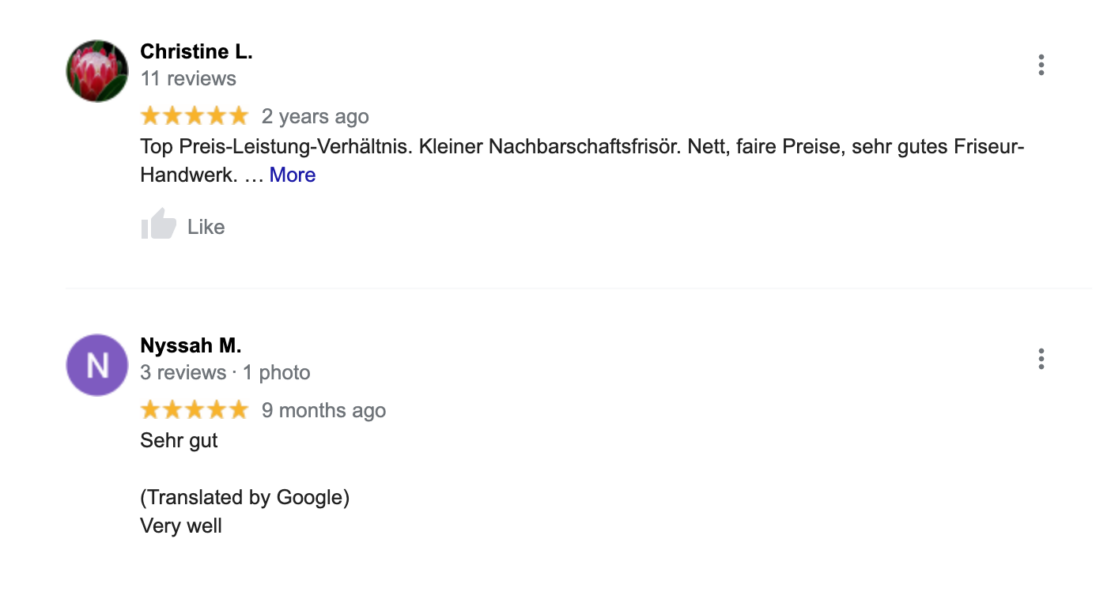Image resolution: width=1096 pixels, height=603 pixels.
Task: Click the thumbs-up Like icon
Action: 159,225
